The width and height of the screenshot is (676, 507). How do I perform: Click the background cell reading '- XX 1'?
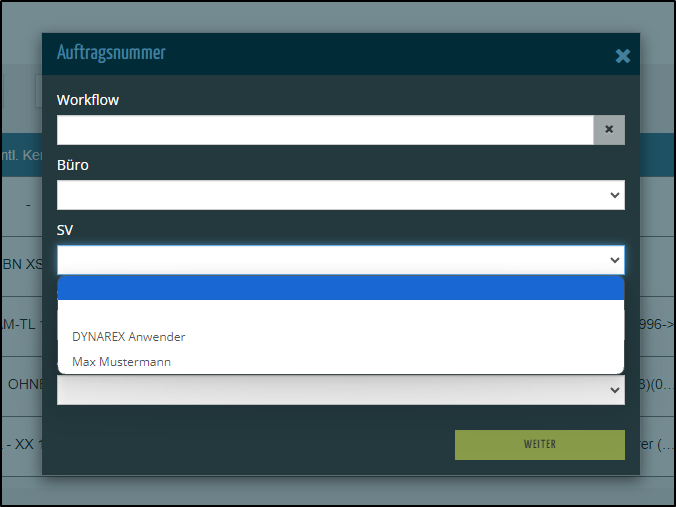(20, 444)
